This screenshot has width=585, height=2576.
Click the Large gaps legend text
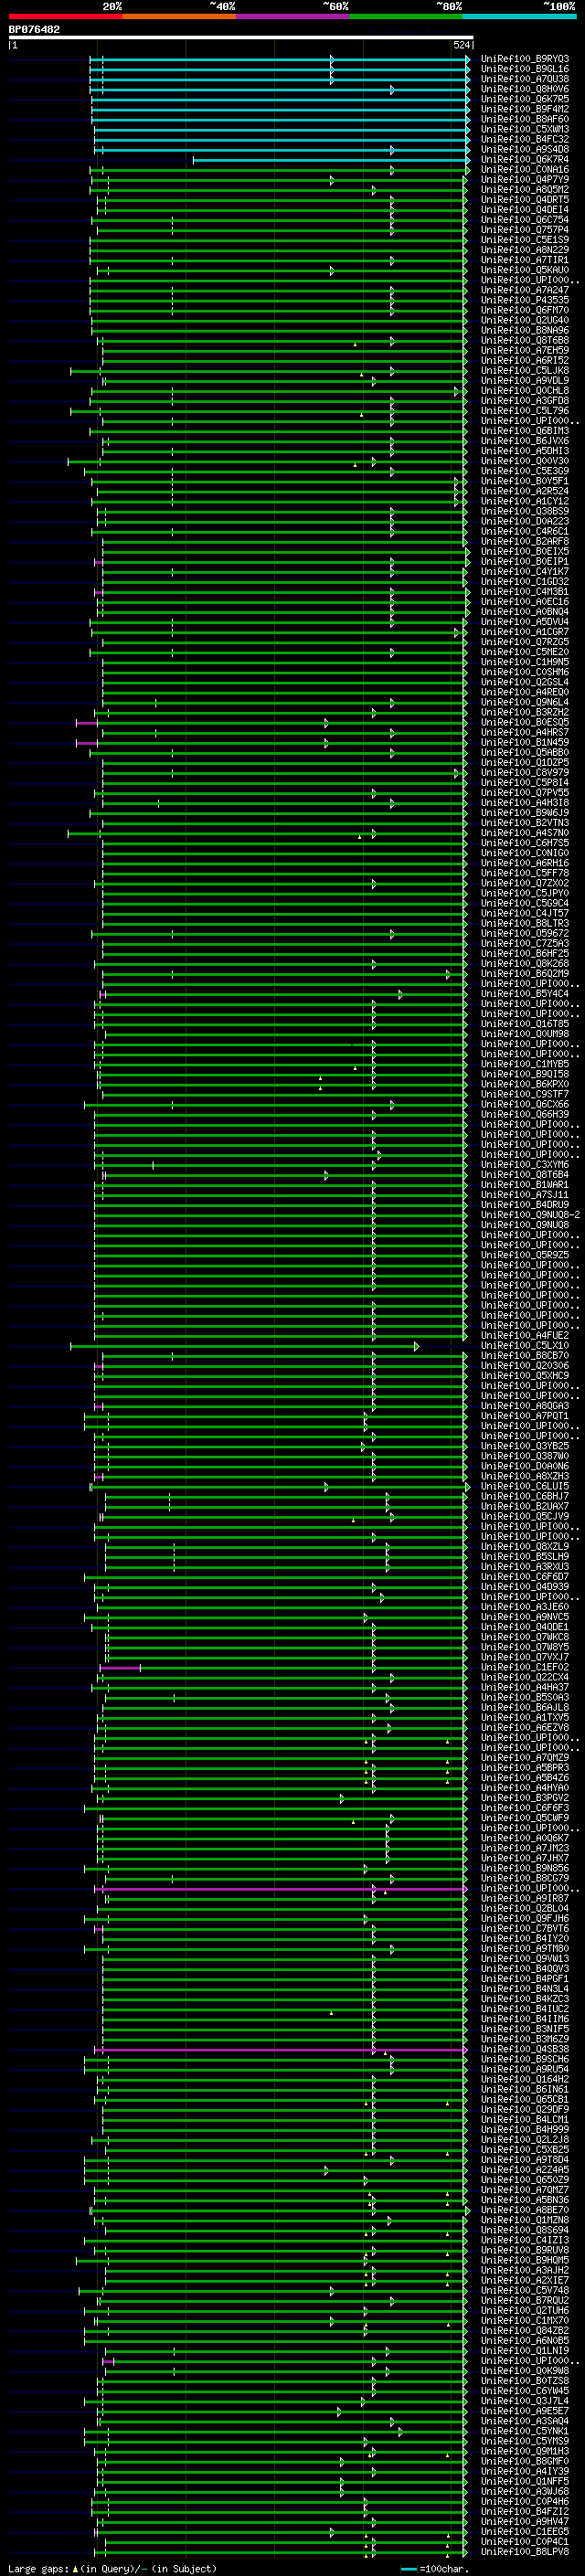coord(38,2568)
